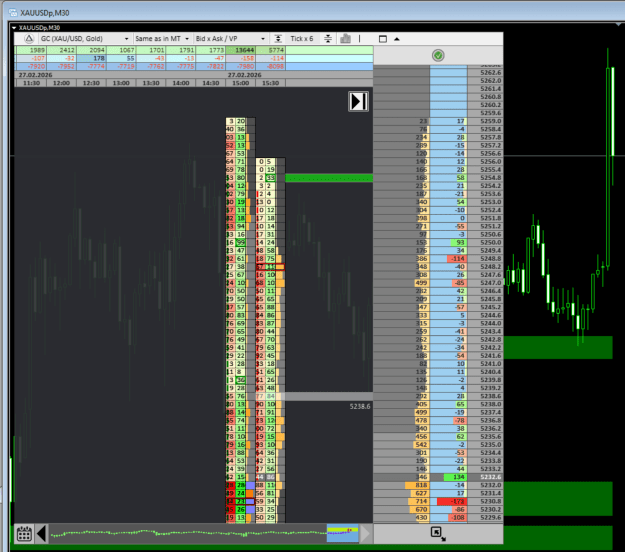Image resolution: width=625 pixels, height=552 pixels.
Task: Click the 'Tick x 6' label
Action: coord(302,39)
